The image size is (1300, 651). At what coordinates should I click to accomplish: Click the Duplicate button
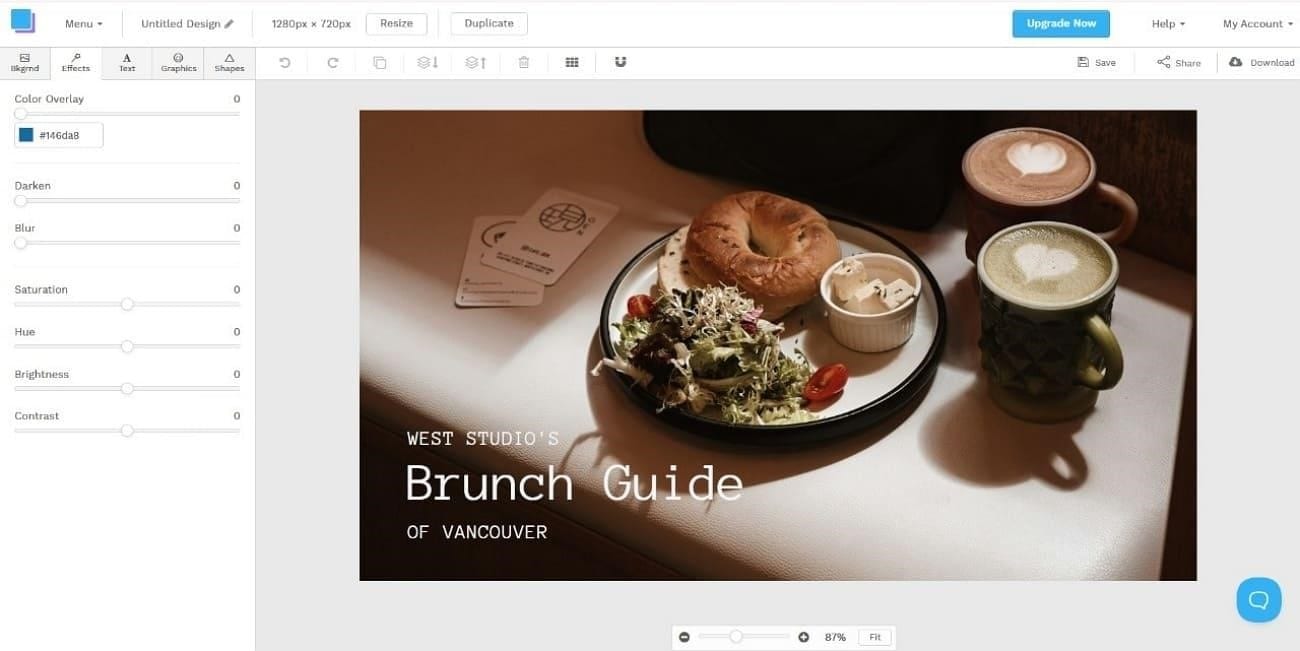[489, 23]
